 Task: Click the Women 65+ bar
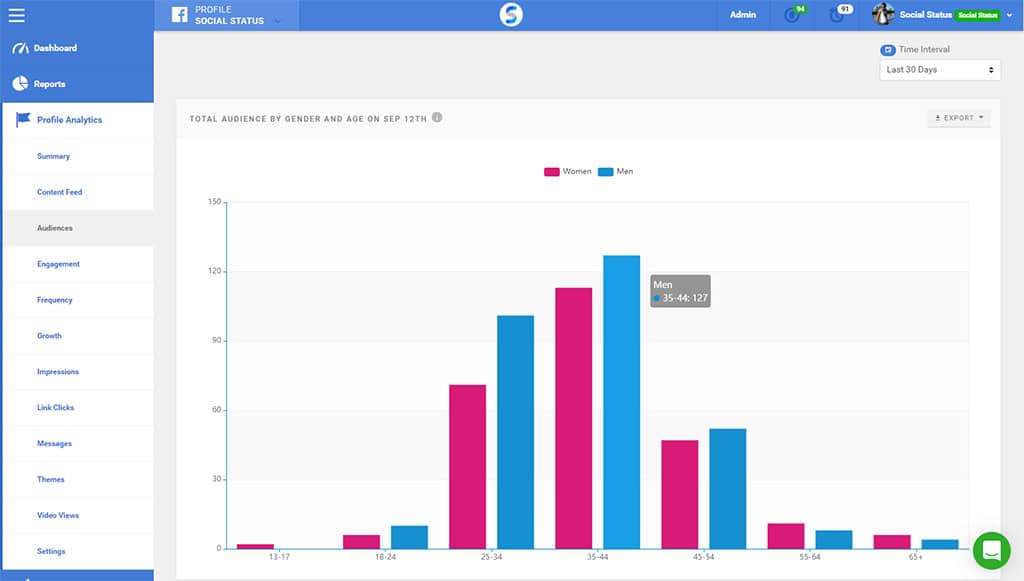892,542
